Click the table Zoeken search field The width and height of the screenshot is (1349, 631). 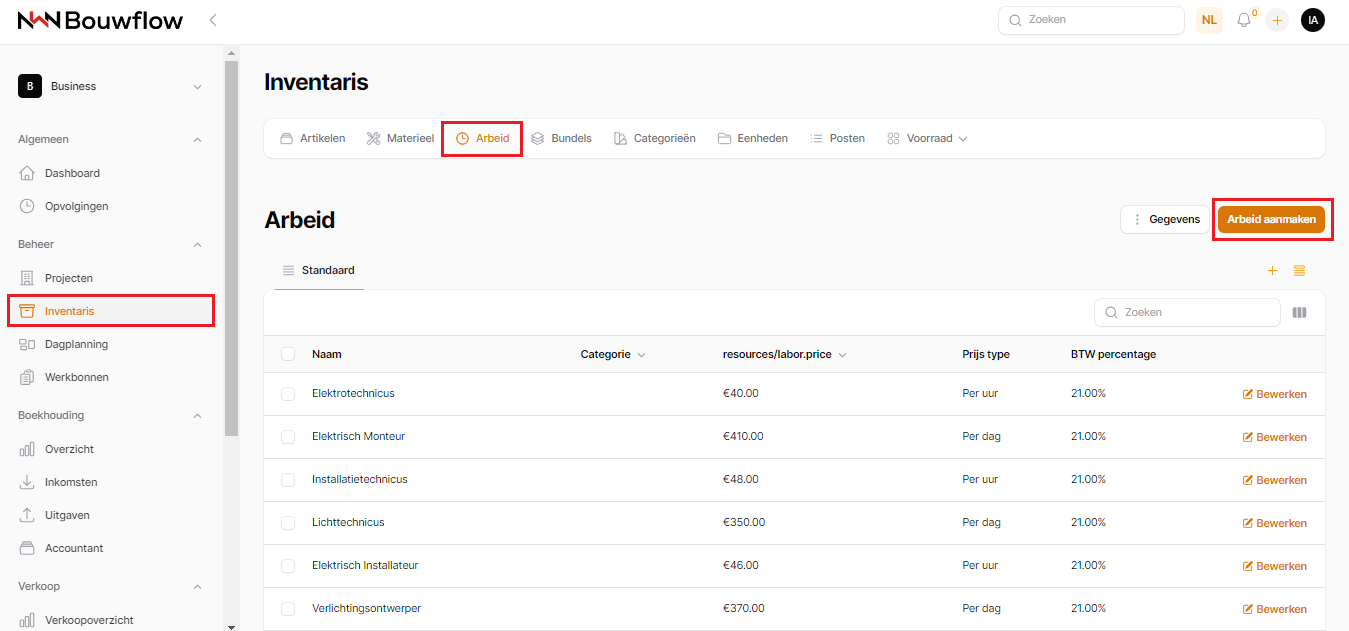coord(1187,312)
